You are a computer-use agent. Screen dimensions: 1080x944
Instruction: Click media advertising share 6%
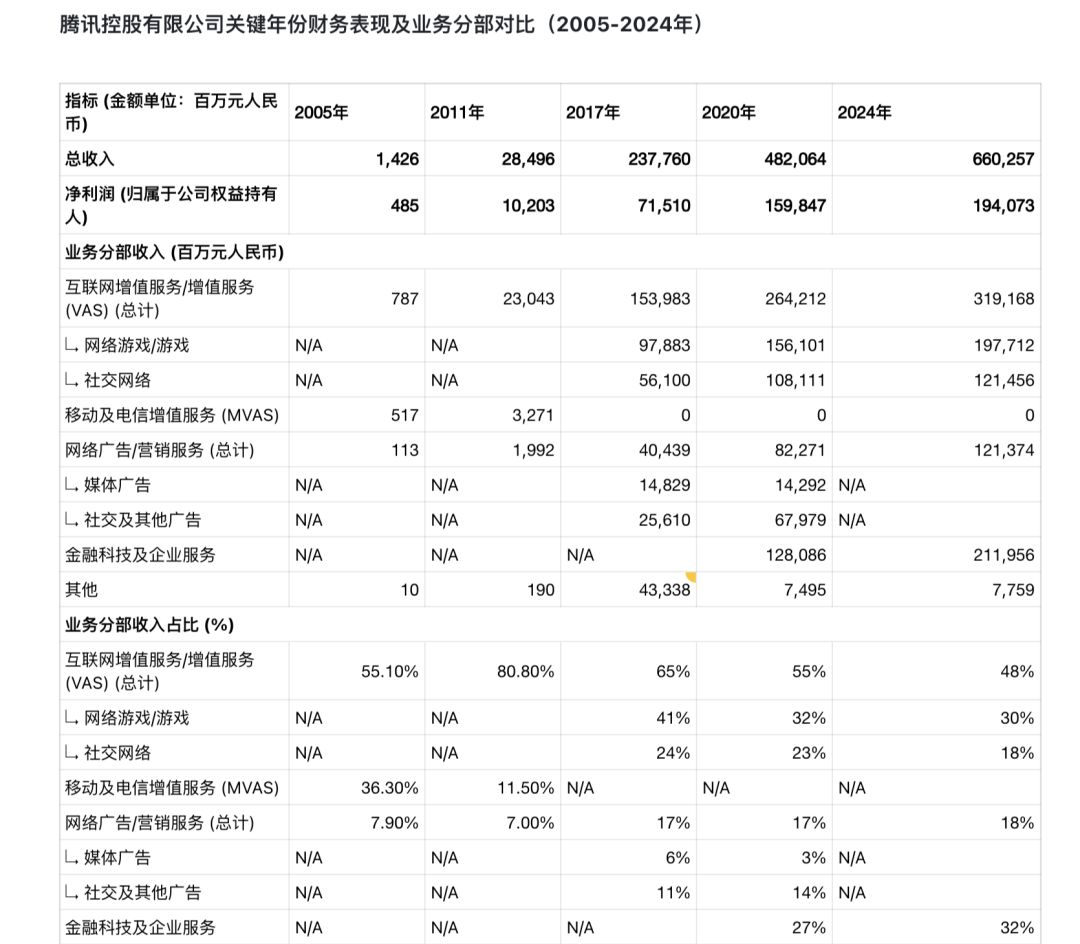(678, 858)
